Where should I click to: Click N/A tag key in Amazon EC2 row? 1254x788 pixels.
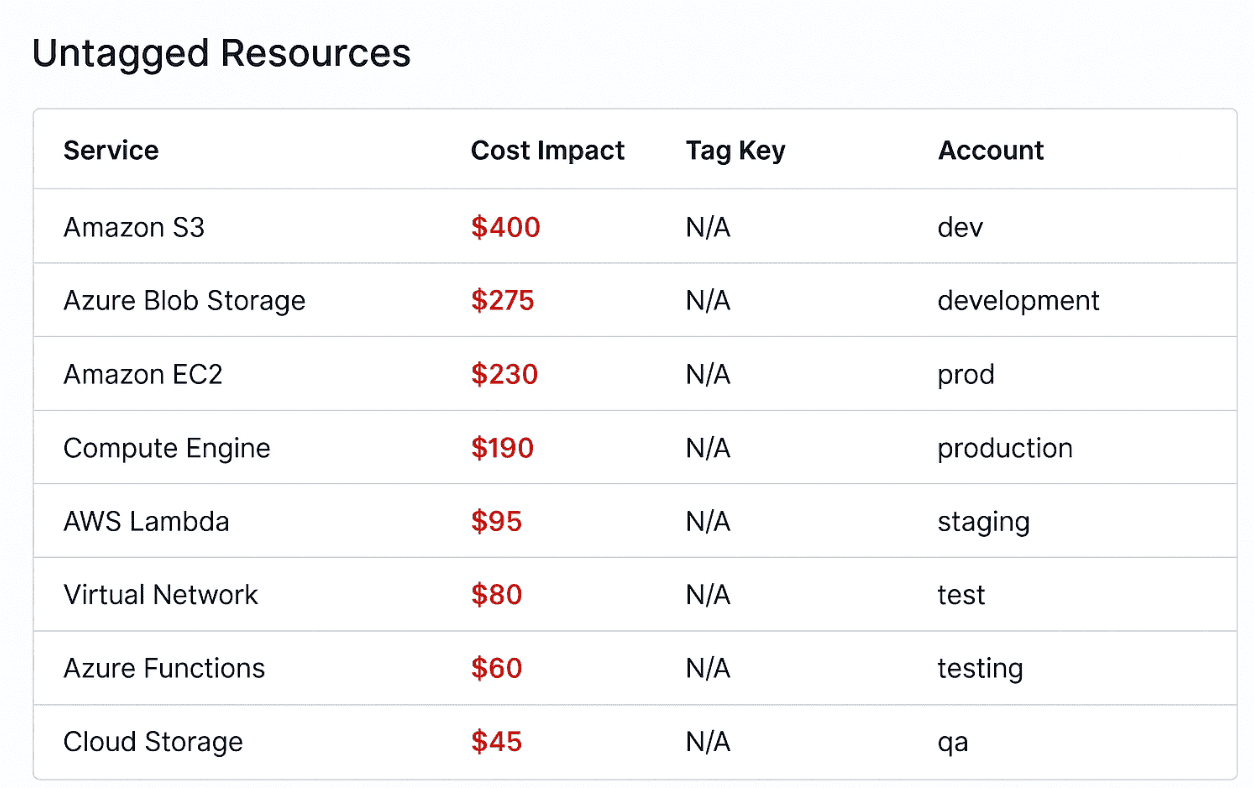[x=708, y=374]
